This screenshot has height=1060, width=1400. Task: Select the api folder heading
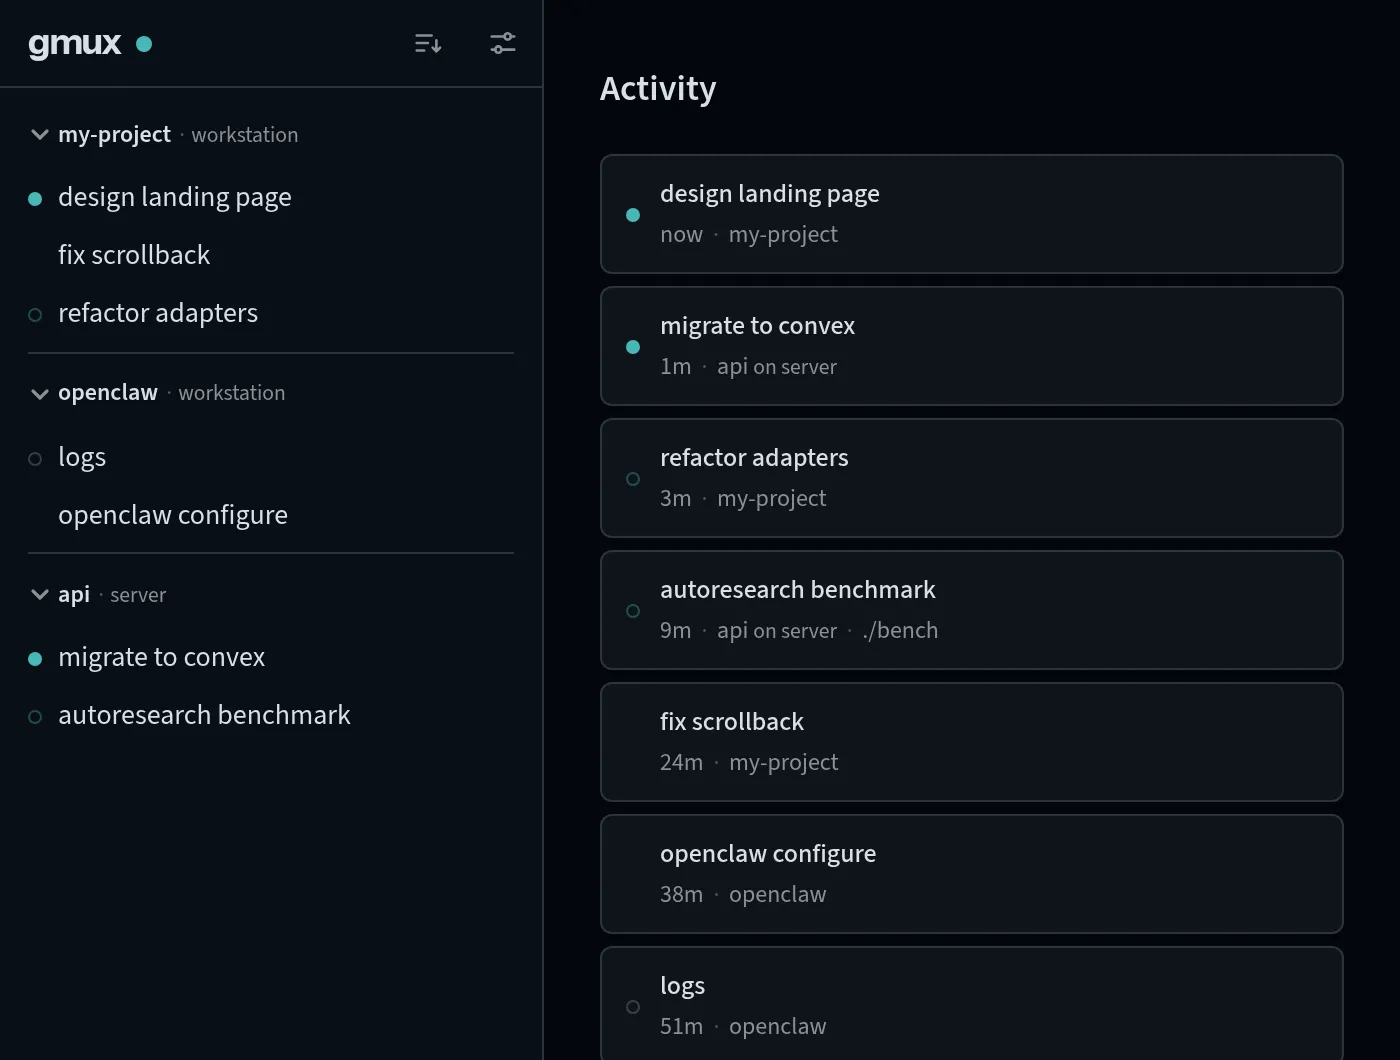click(x=74, y=594)
